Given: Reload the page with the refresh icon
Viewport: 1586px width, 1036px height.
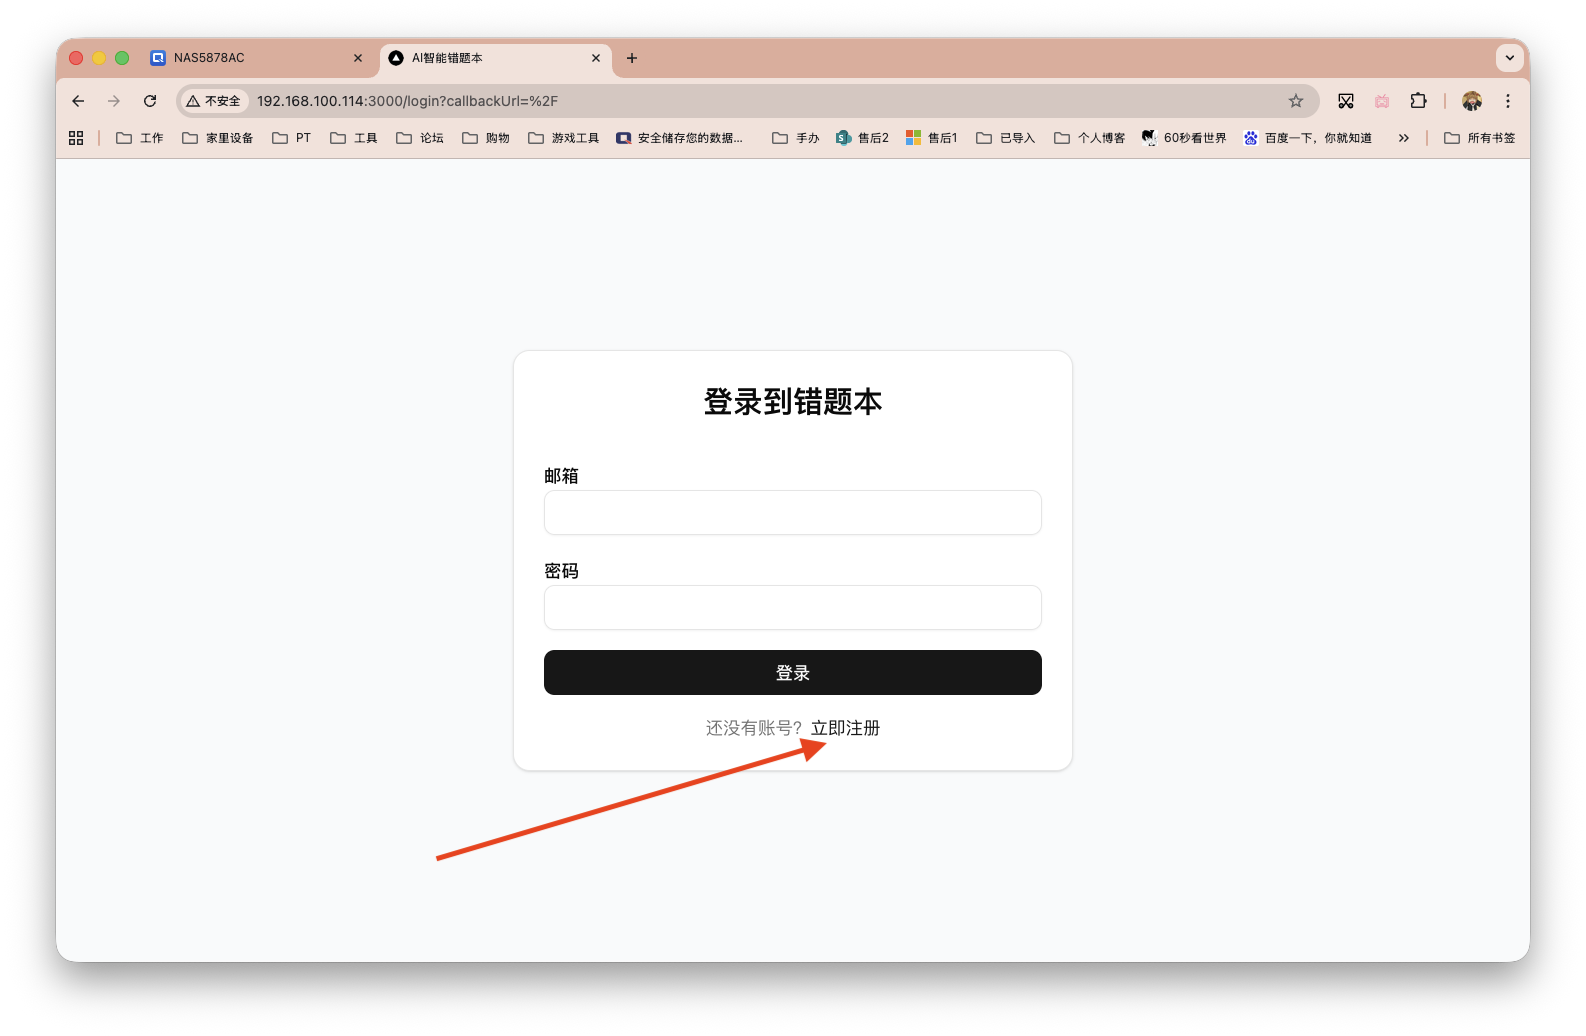Looking at the screenshot, I should (x=150, y=101).
